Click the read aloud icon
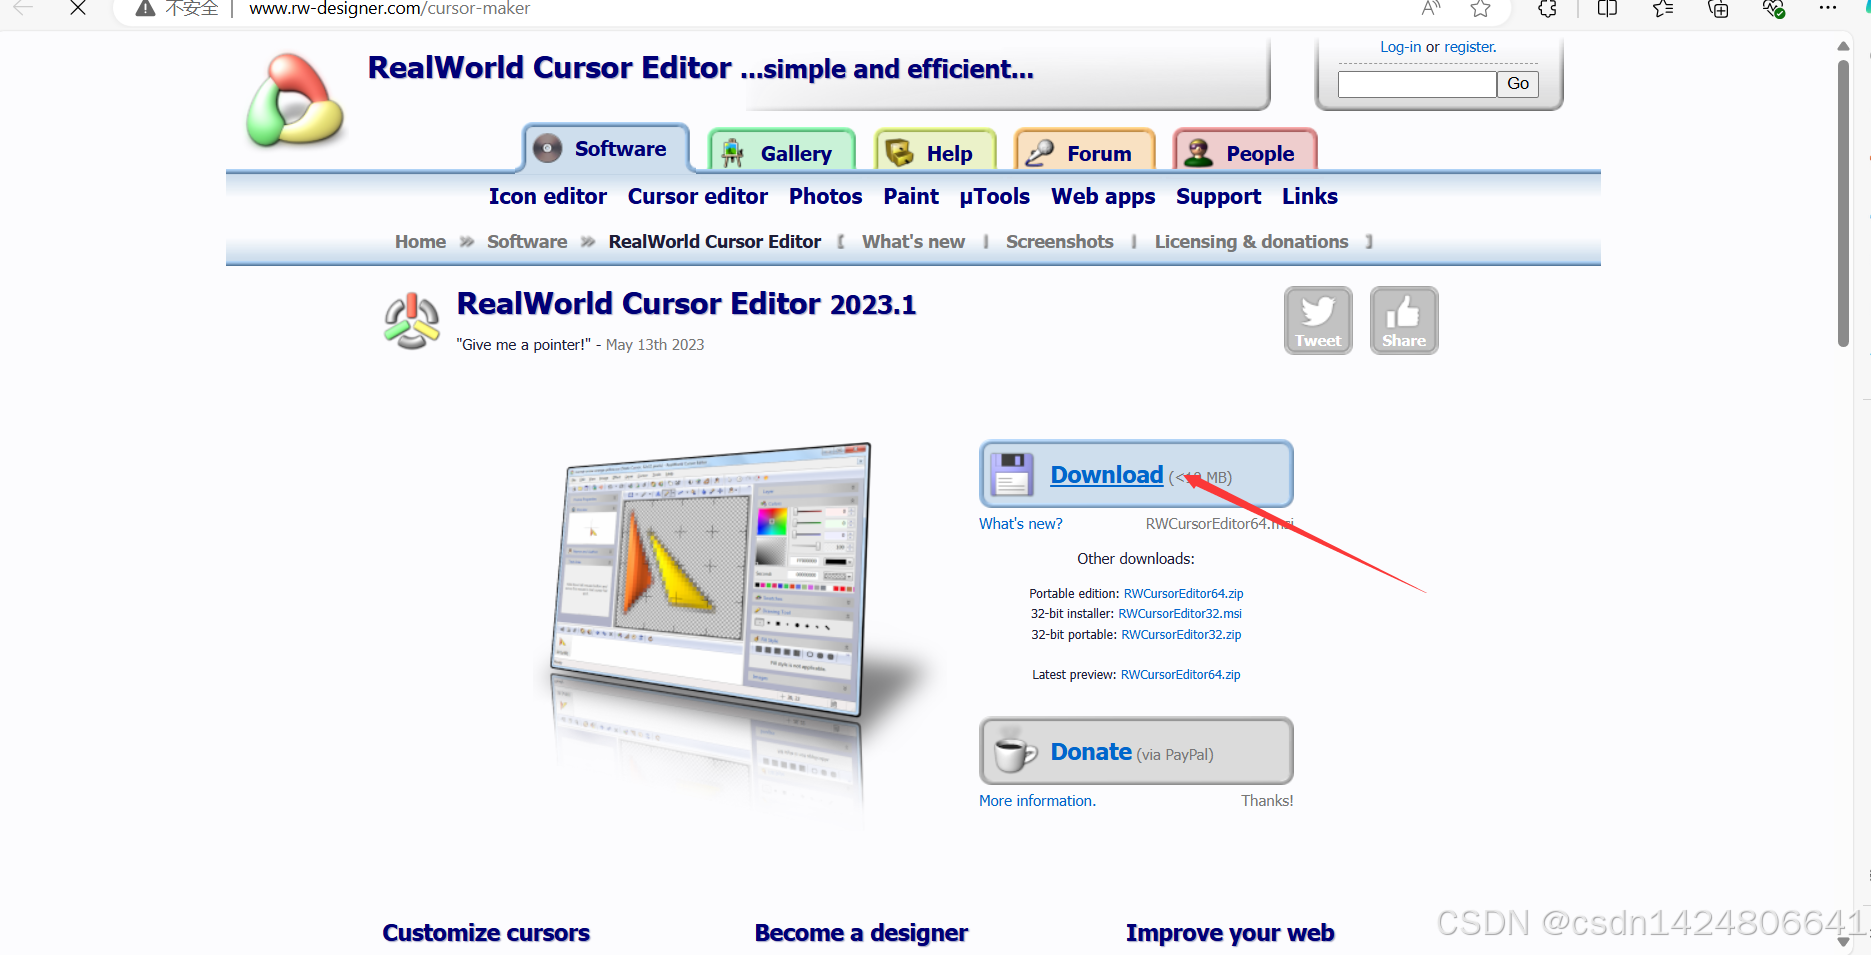Screen dimensions: 1871x955 1431,9
